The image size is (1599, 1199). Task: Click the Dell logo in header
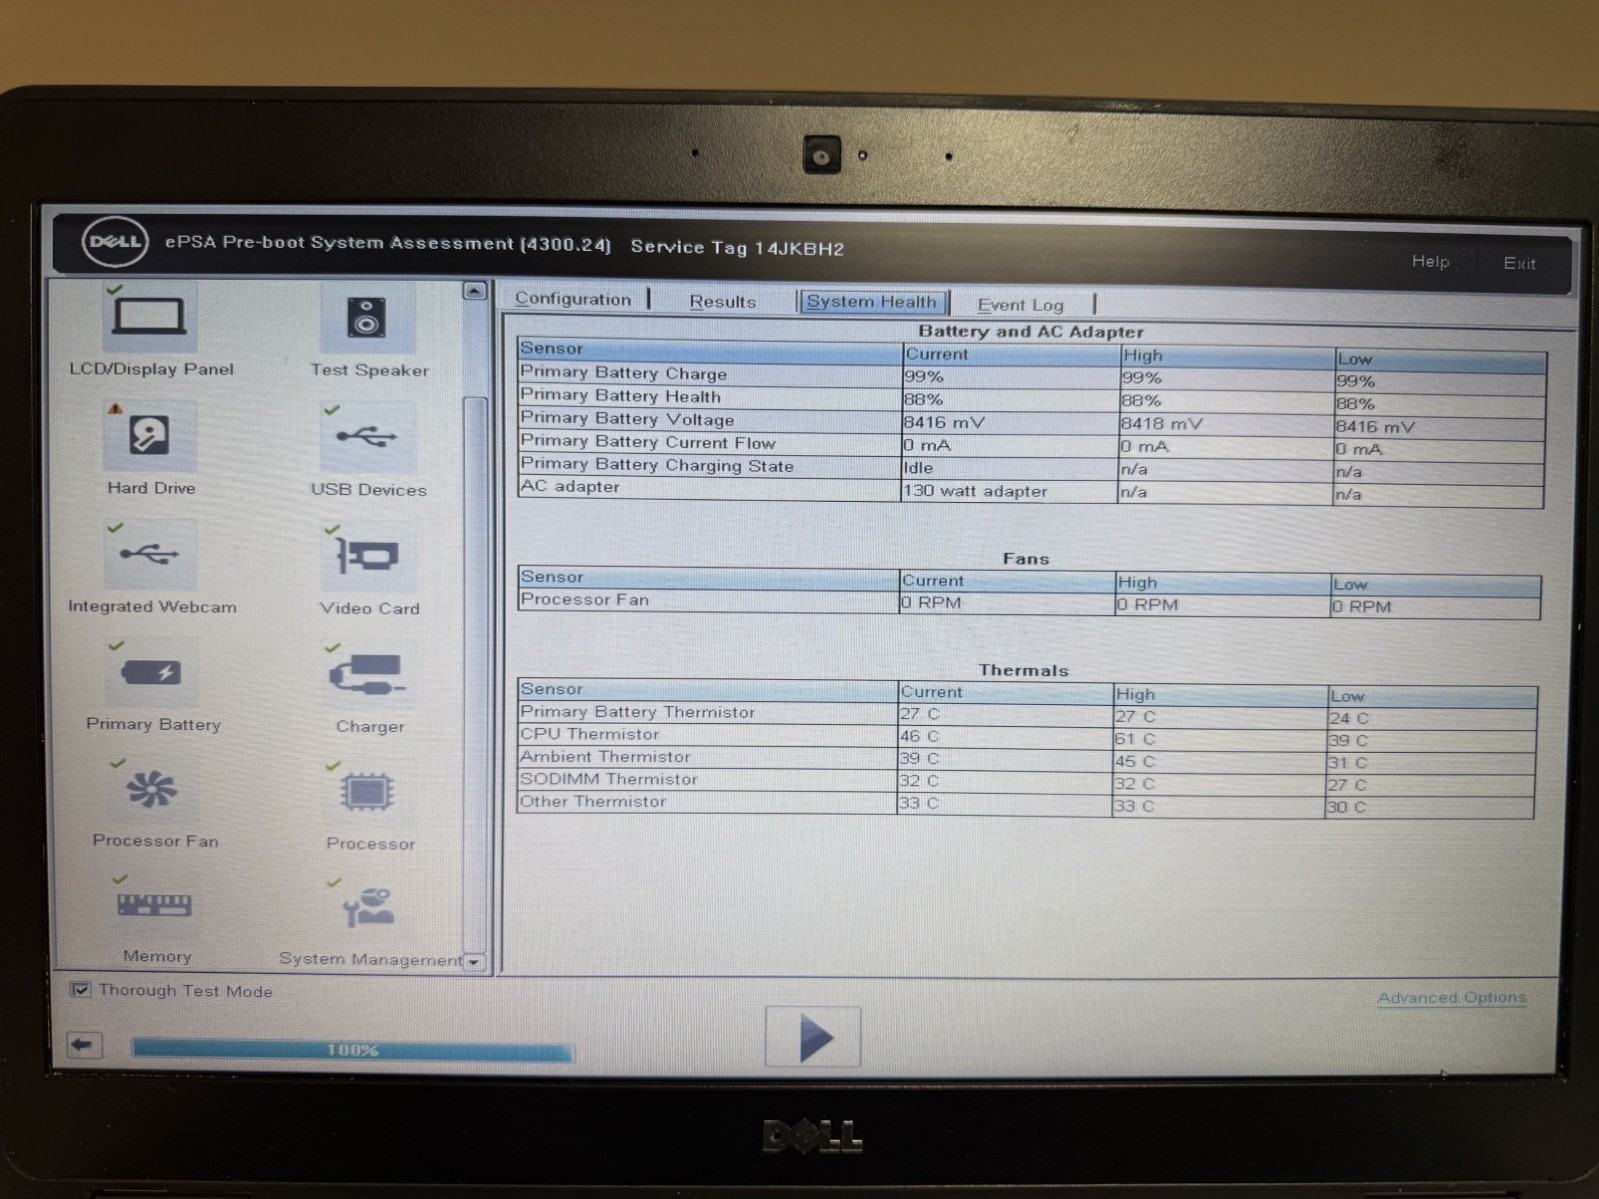115,243
